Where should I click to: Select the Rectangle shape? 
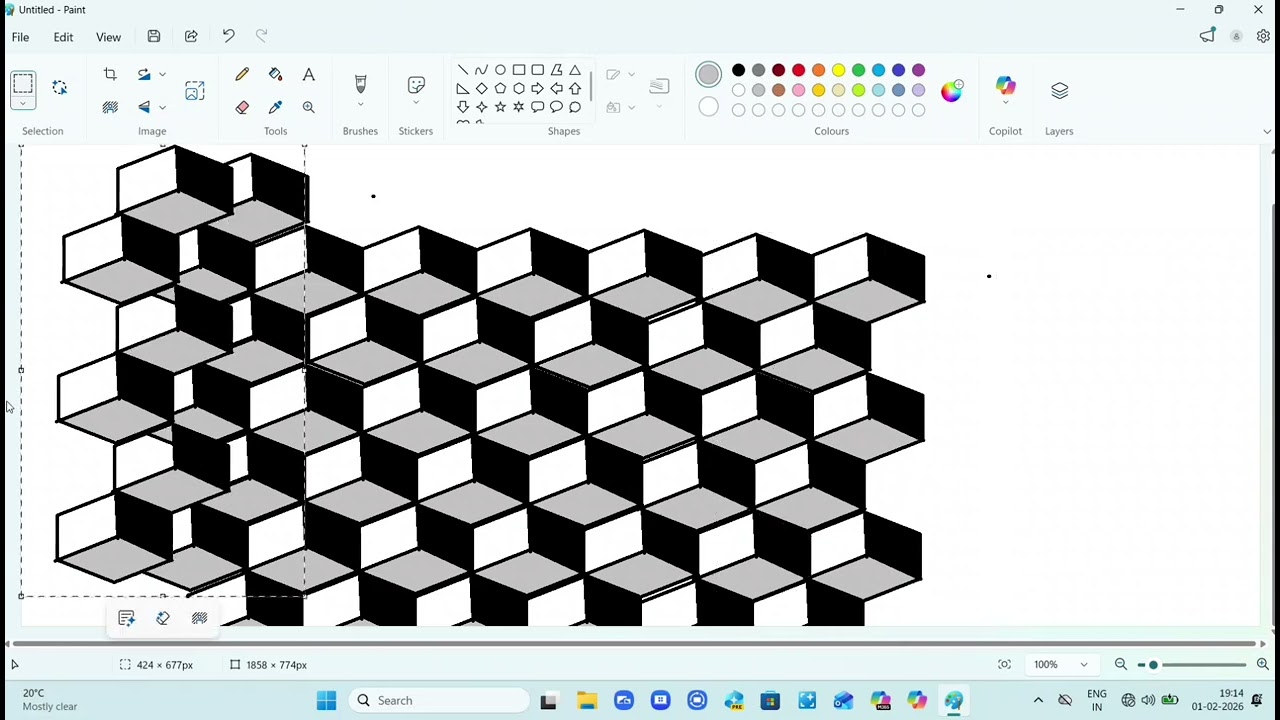pyautogui.click(x=519, y=70)
